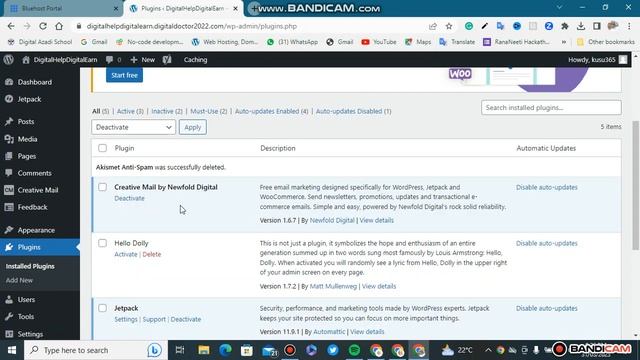This screenshot has width=640, height=360.
Task: Open the Digital Azadi School bookmark
Action: (x=40, y=42)
